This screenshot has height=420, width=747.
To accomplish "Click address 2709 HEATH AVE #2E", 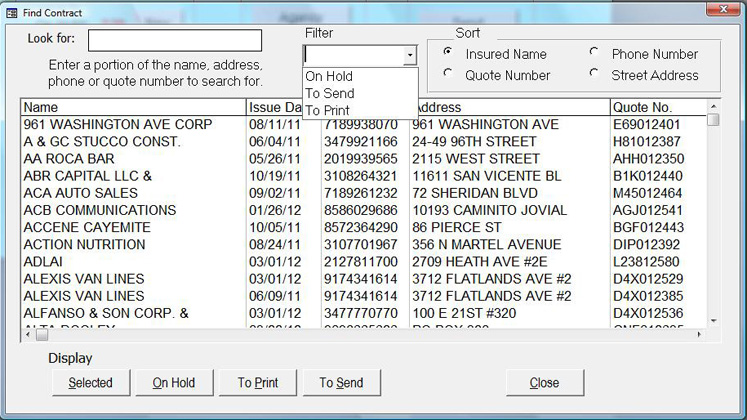I will 480,262.
